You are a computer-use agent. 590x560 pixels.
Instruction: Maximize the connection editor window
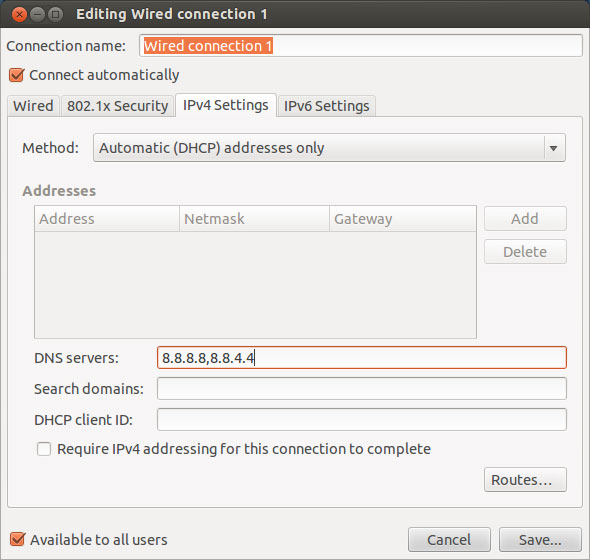pos(56,15)
